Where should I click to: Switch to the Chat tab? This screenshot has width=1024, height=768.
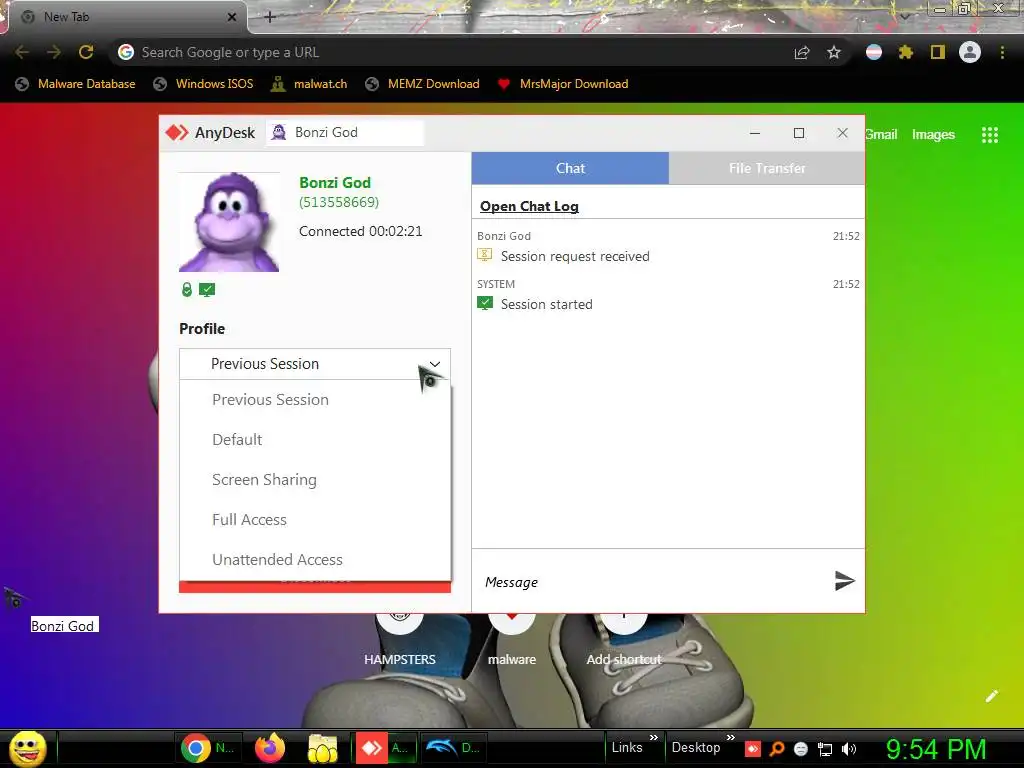(x=570, y=168)
